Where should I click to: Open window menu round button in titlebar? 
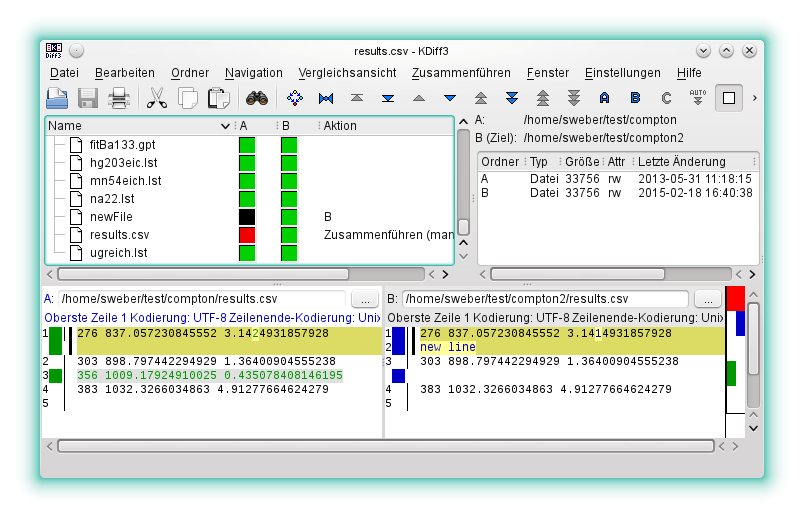76,51
